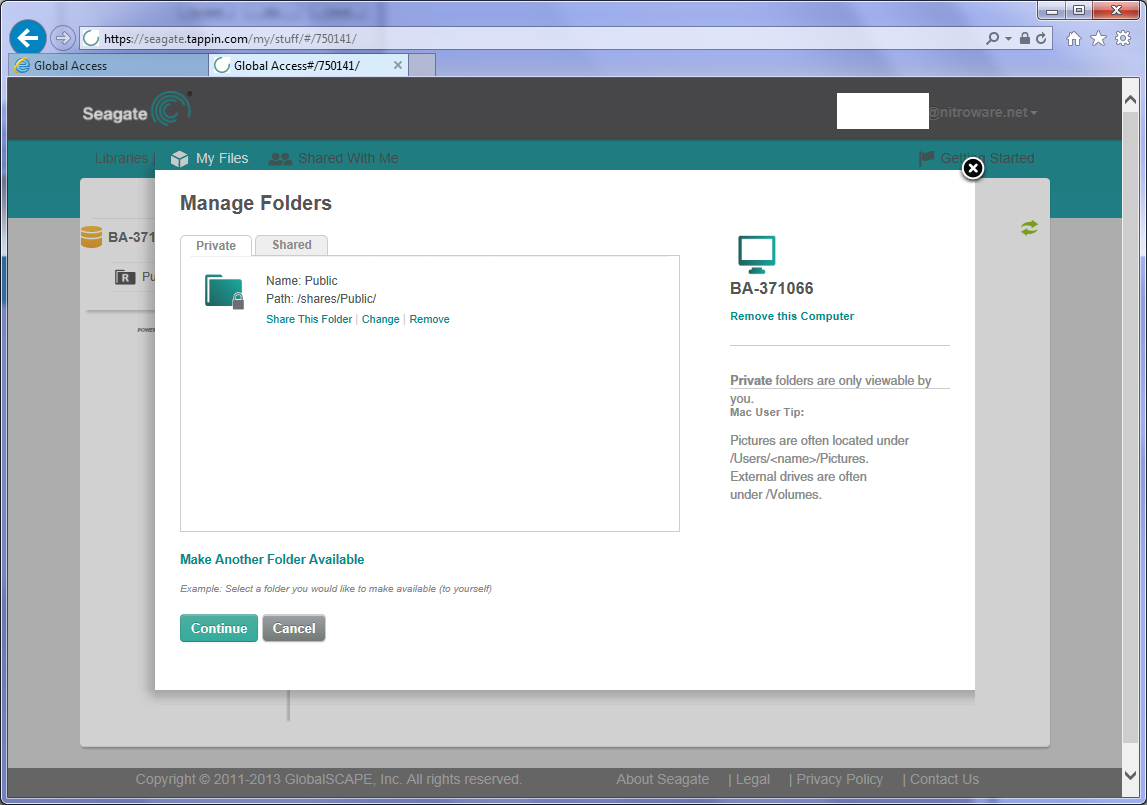Close the Global Access#/750141/ tab
Image resolution: width=1147 pixels, height=805 pixels.
[398, 65]
